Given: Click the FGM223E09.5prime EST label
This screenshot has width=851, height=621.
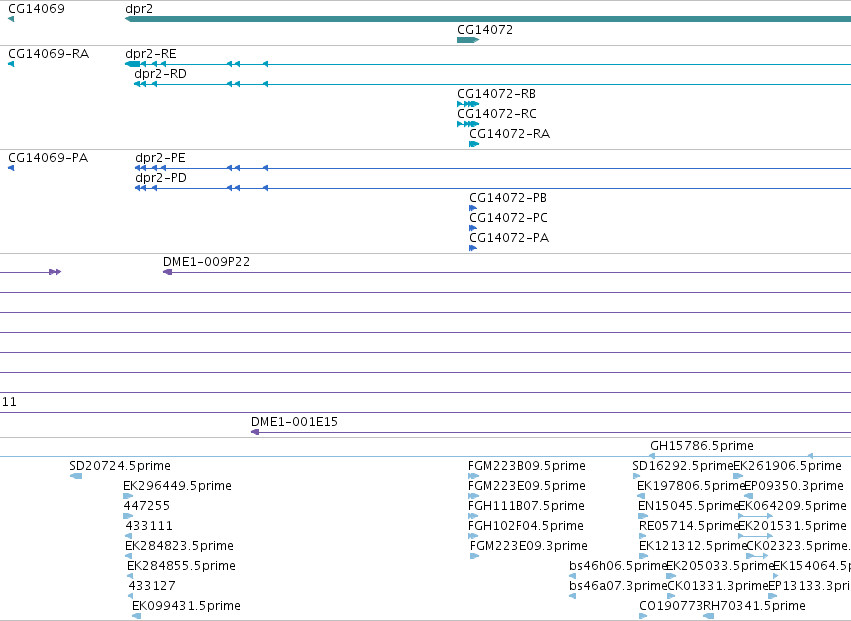Looking at the screenshot, I should click(x=526, y=486).
